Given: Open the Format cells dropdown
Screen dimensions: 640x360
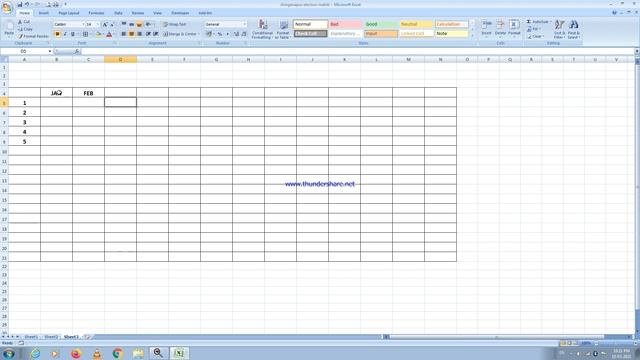Looking at the screenshot, I should coord(514,28).
